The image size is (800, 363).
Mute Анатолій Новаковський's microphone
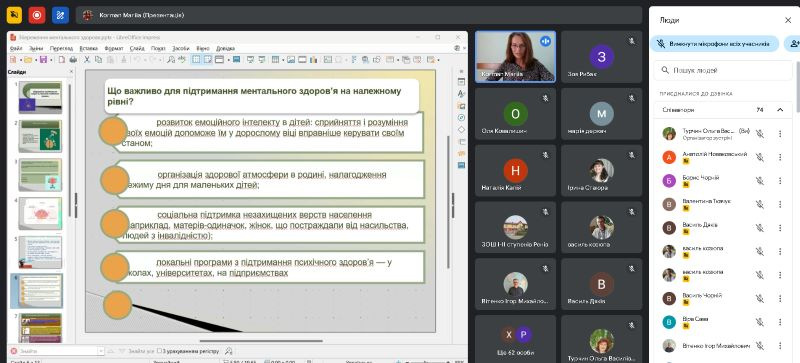[x=760, y=157]
